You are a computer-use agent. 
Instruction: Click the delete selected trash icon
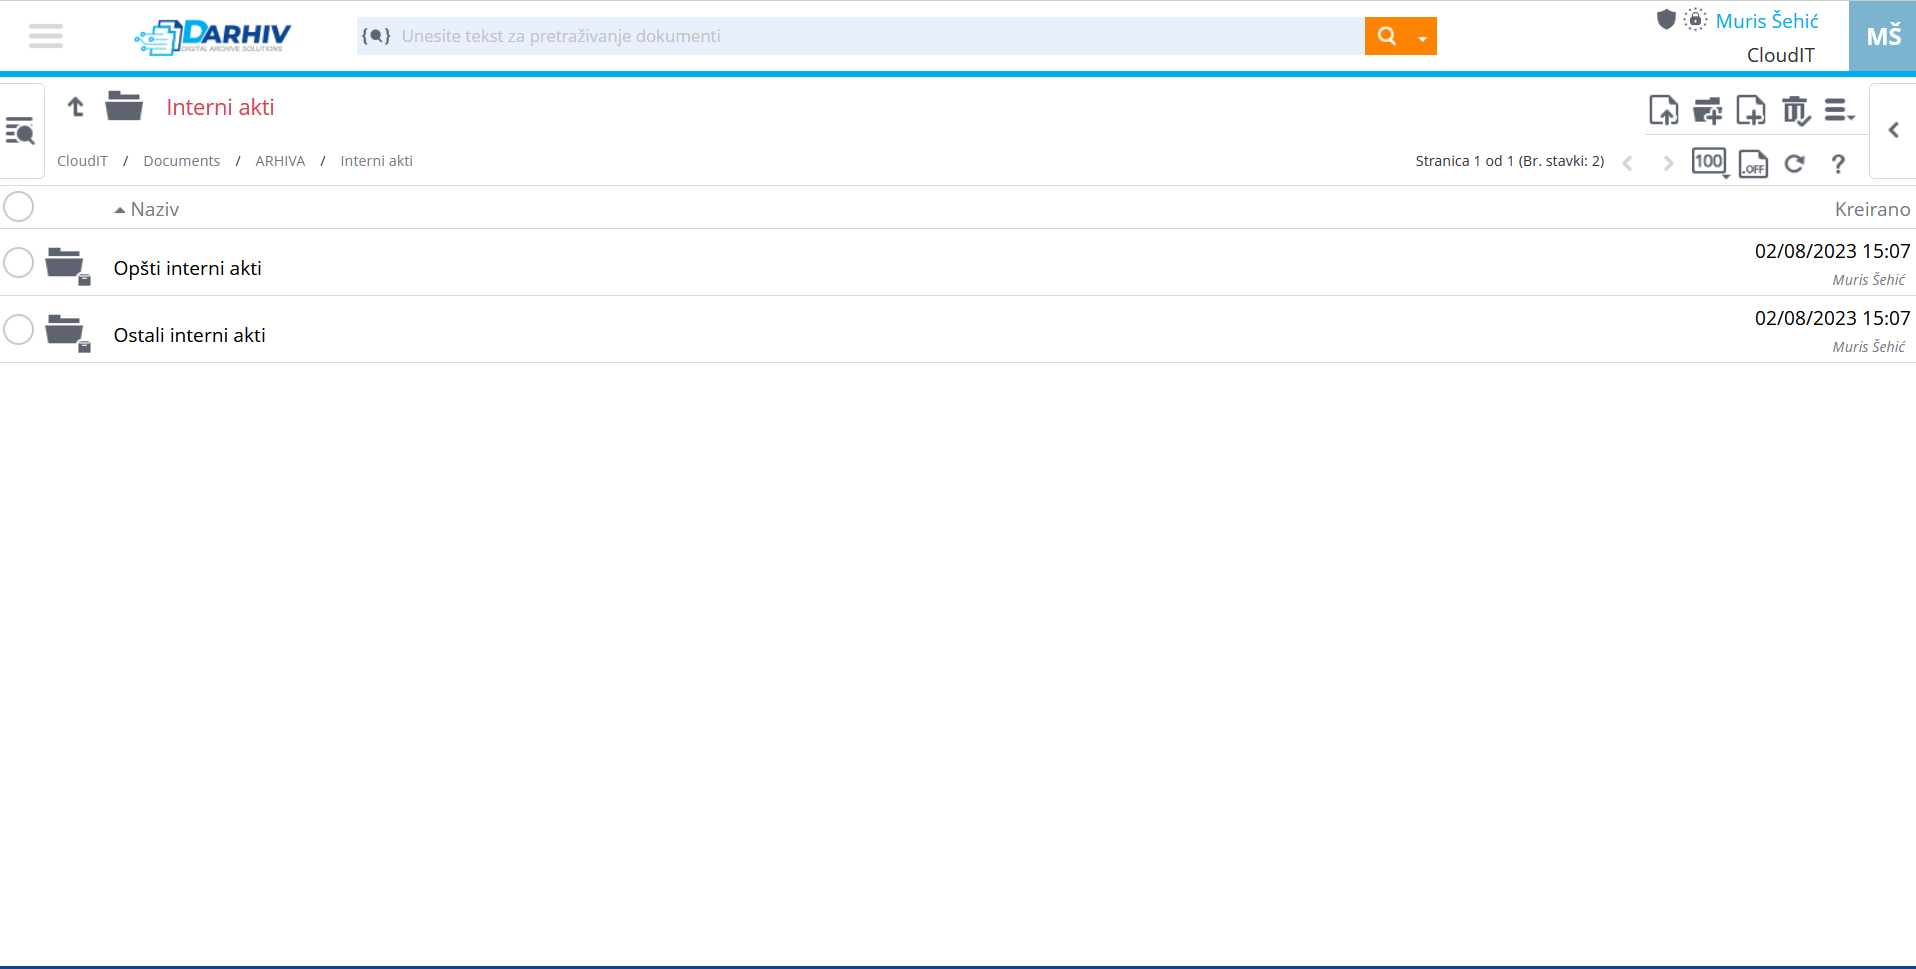pyautogui.click(x=1796, y=110)
